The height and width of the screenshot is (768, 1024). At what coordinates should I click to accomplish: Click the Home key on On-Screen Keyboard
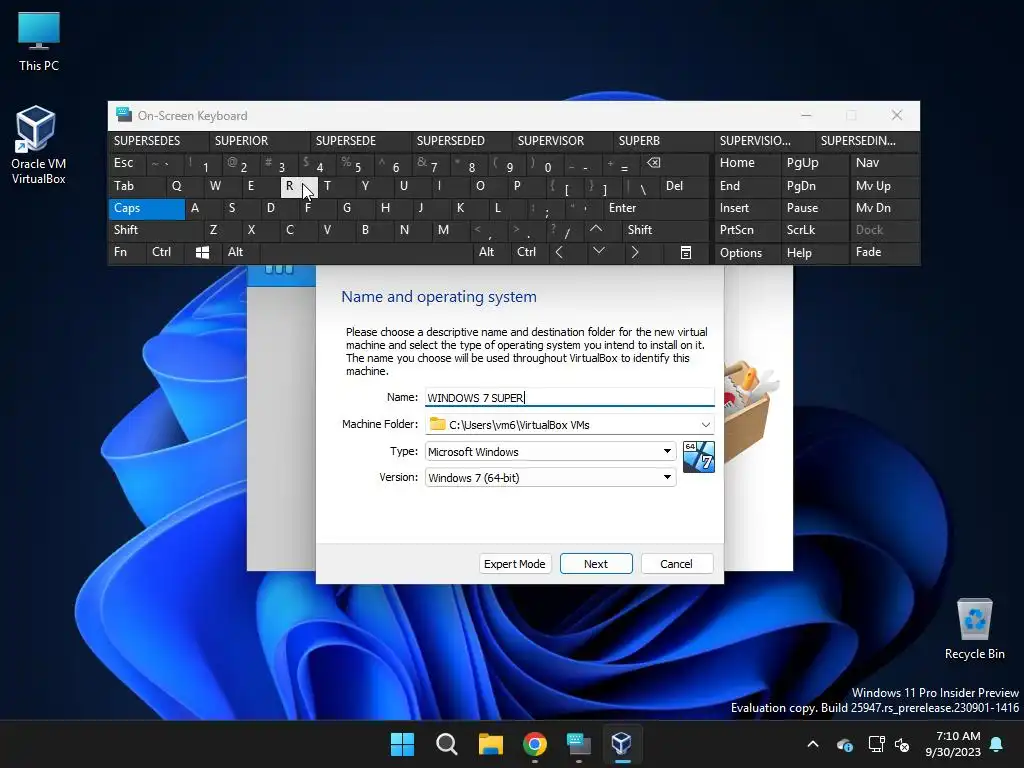point(748,163)
